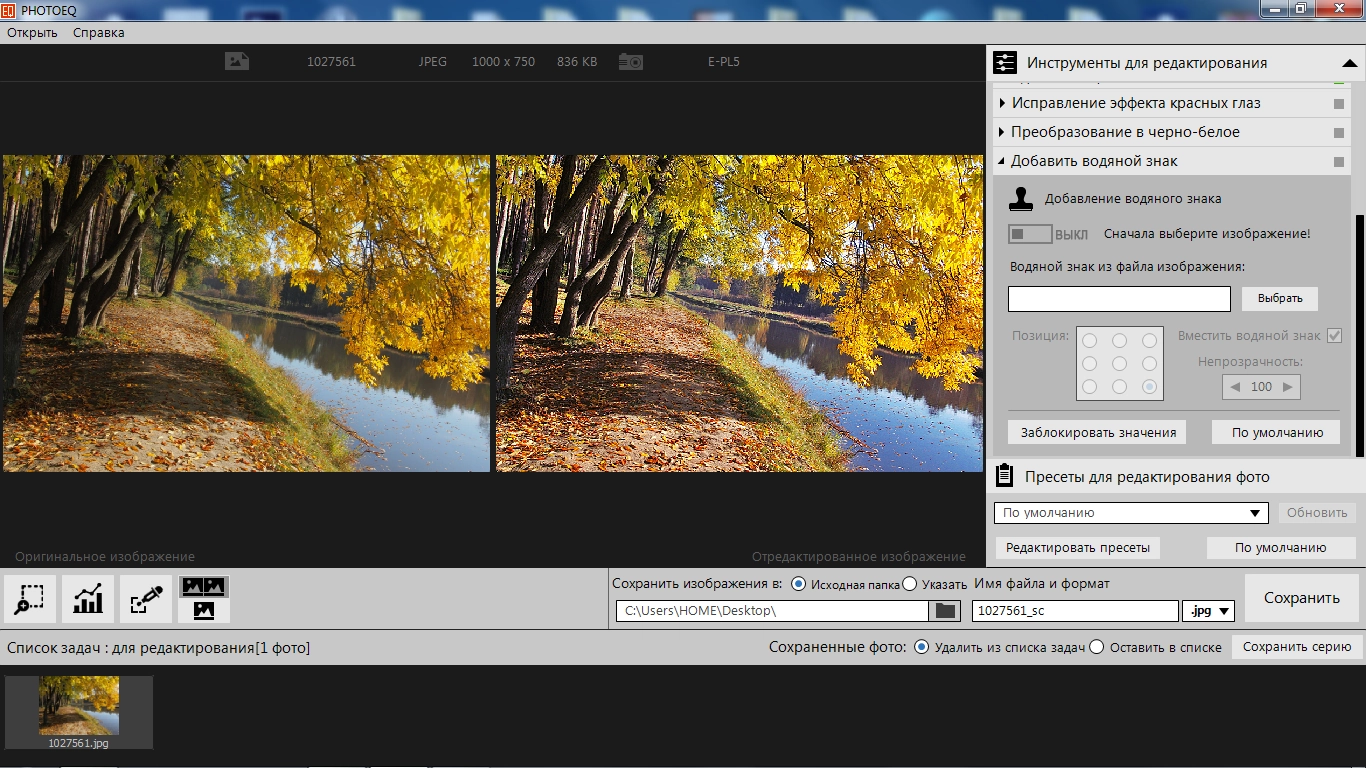Viewport: 1366px width, 768px height.
Task: Switch to single image view
Action: tap(204, 610)
